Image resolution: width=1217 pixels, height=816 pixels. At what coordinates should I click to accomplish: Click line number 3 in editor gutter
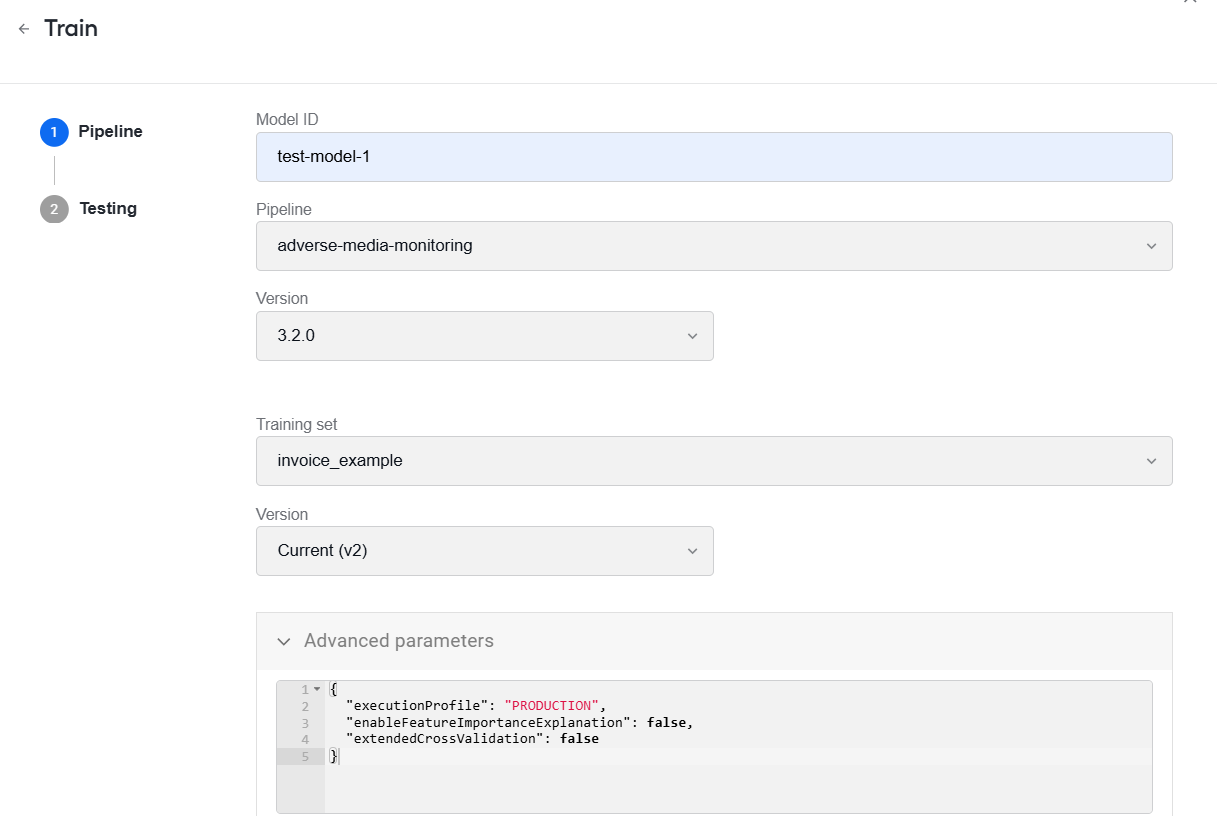pyautogui.click(x=306, y=722)
